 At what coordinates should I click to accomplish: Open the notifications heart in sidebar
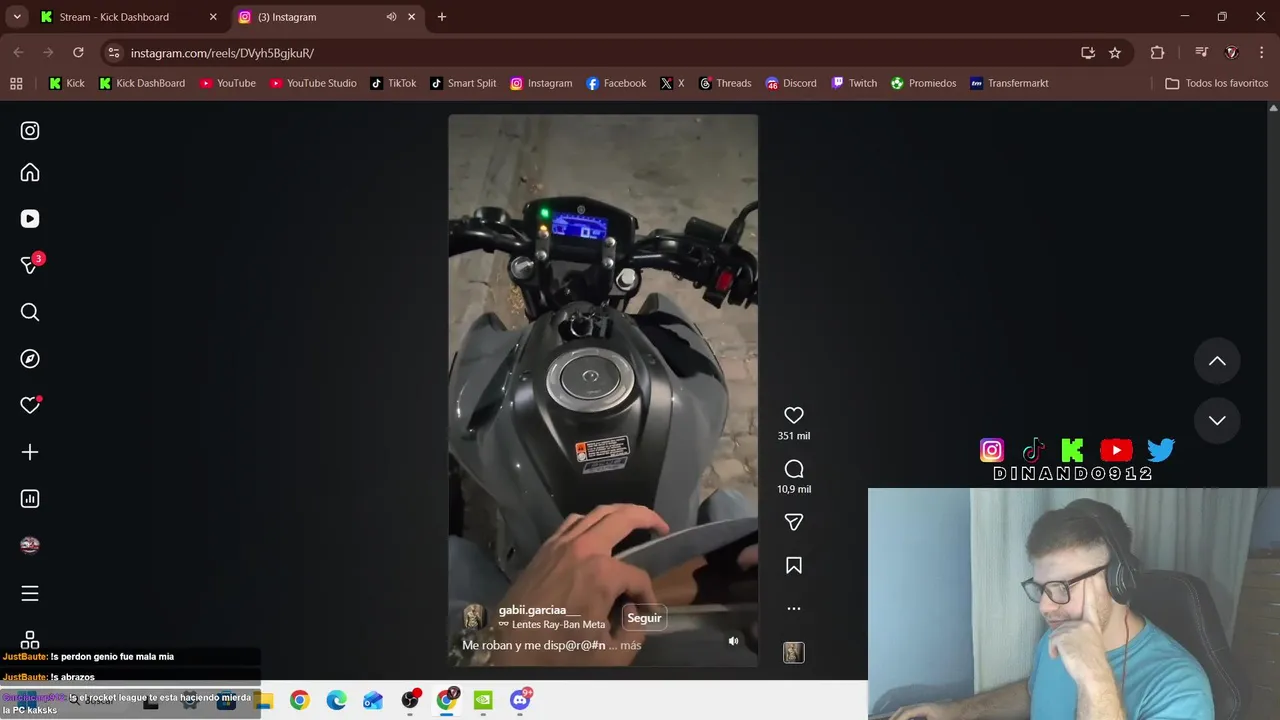click(x=30, y=405)
